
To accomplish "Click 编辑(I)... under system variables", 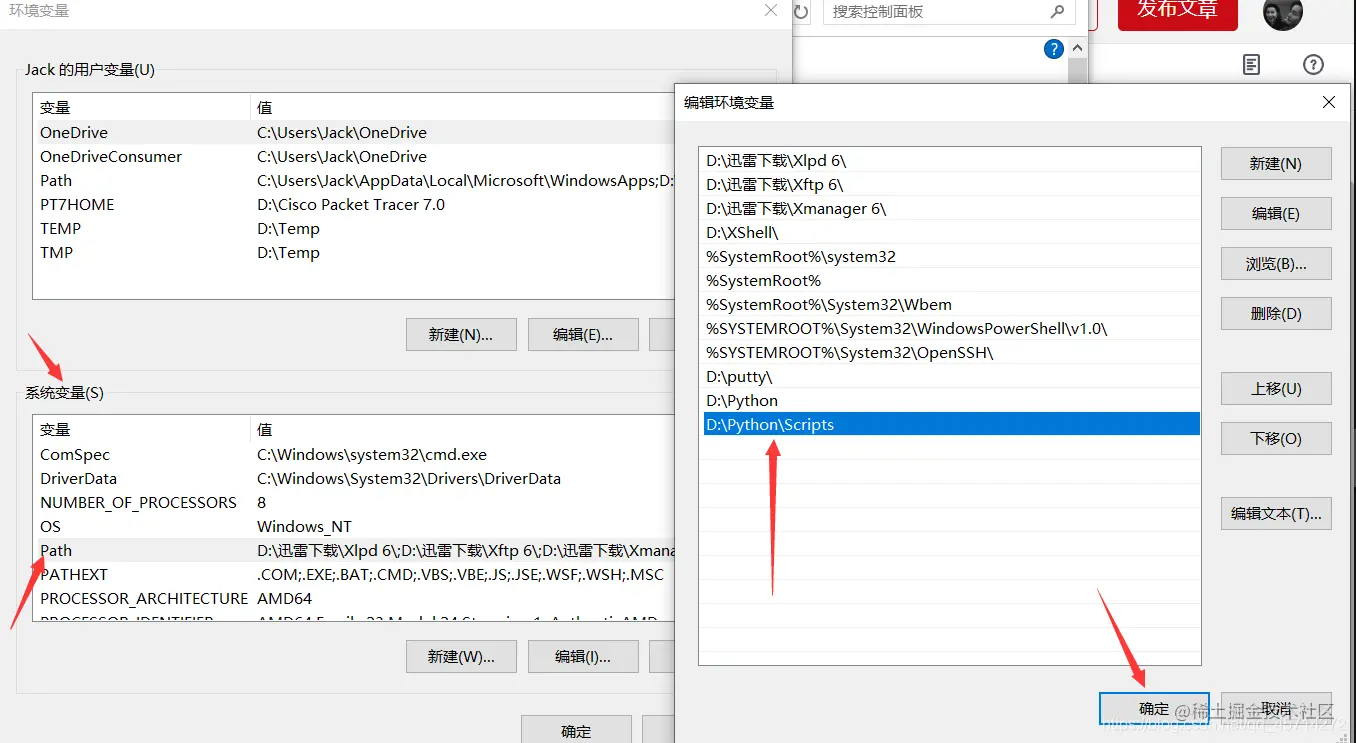I will pos(583,657).
